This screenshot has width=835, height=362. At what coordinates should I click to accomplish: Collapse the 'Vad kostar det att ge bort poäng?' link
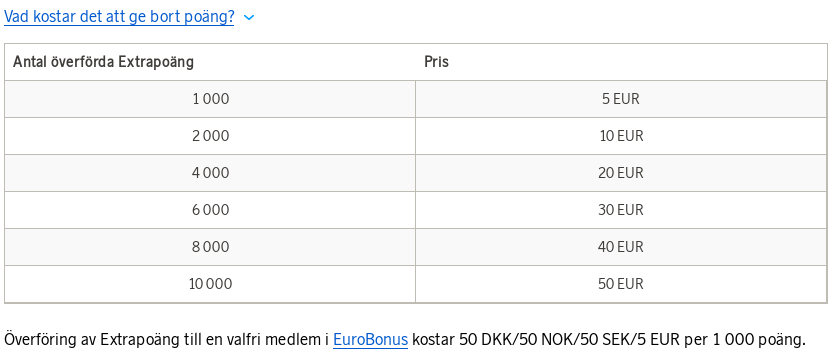[119, 17]
